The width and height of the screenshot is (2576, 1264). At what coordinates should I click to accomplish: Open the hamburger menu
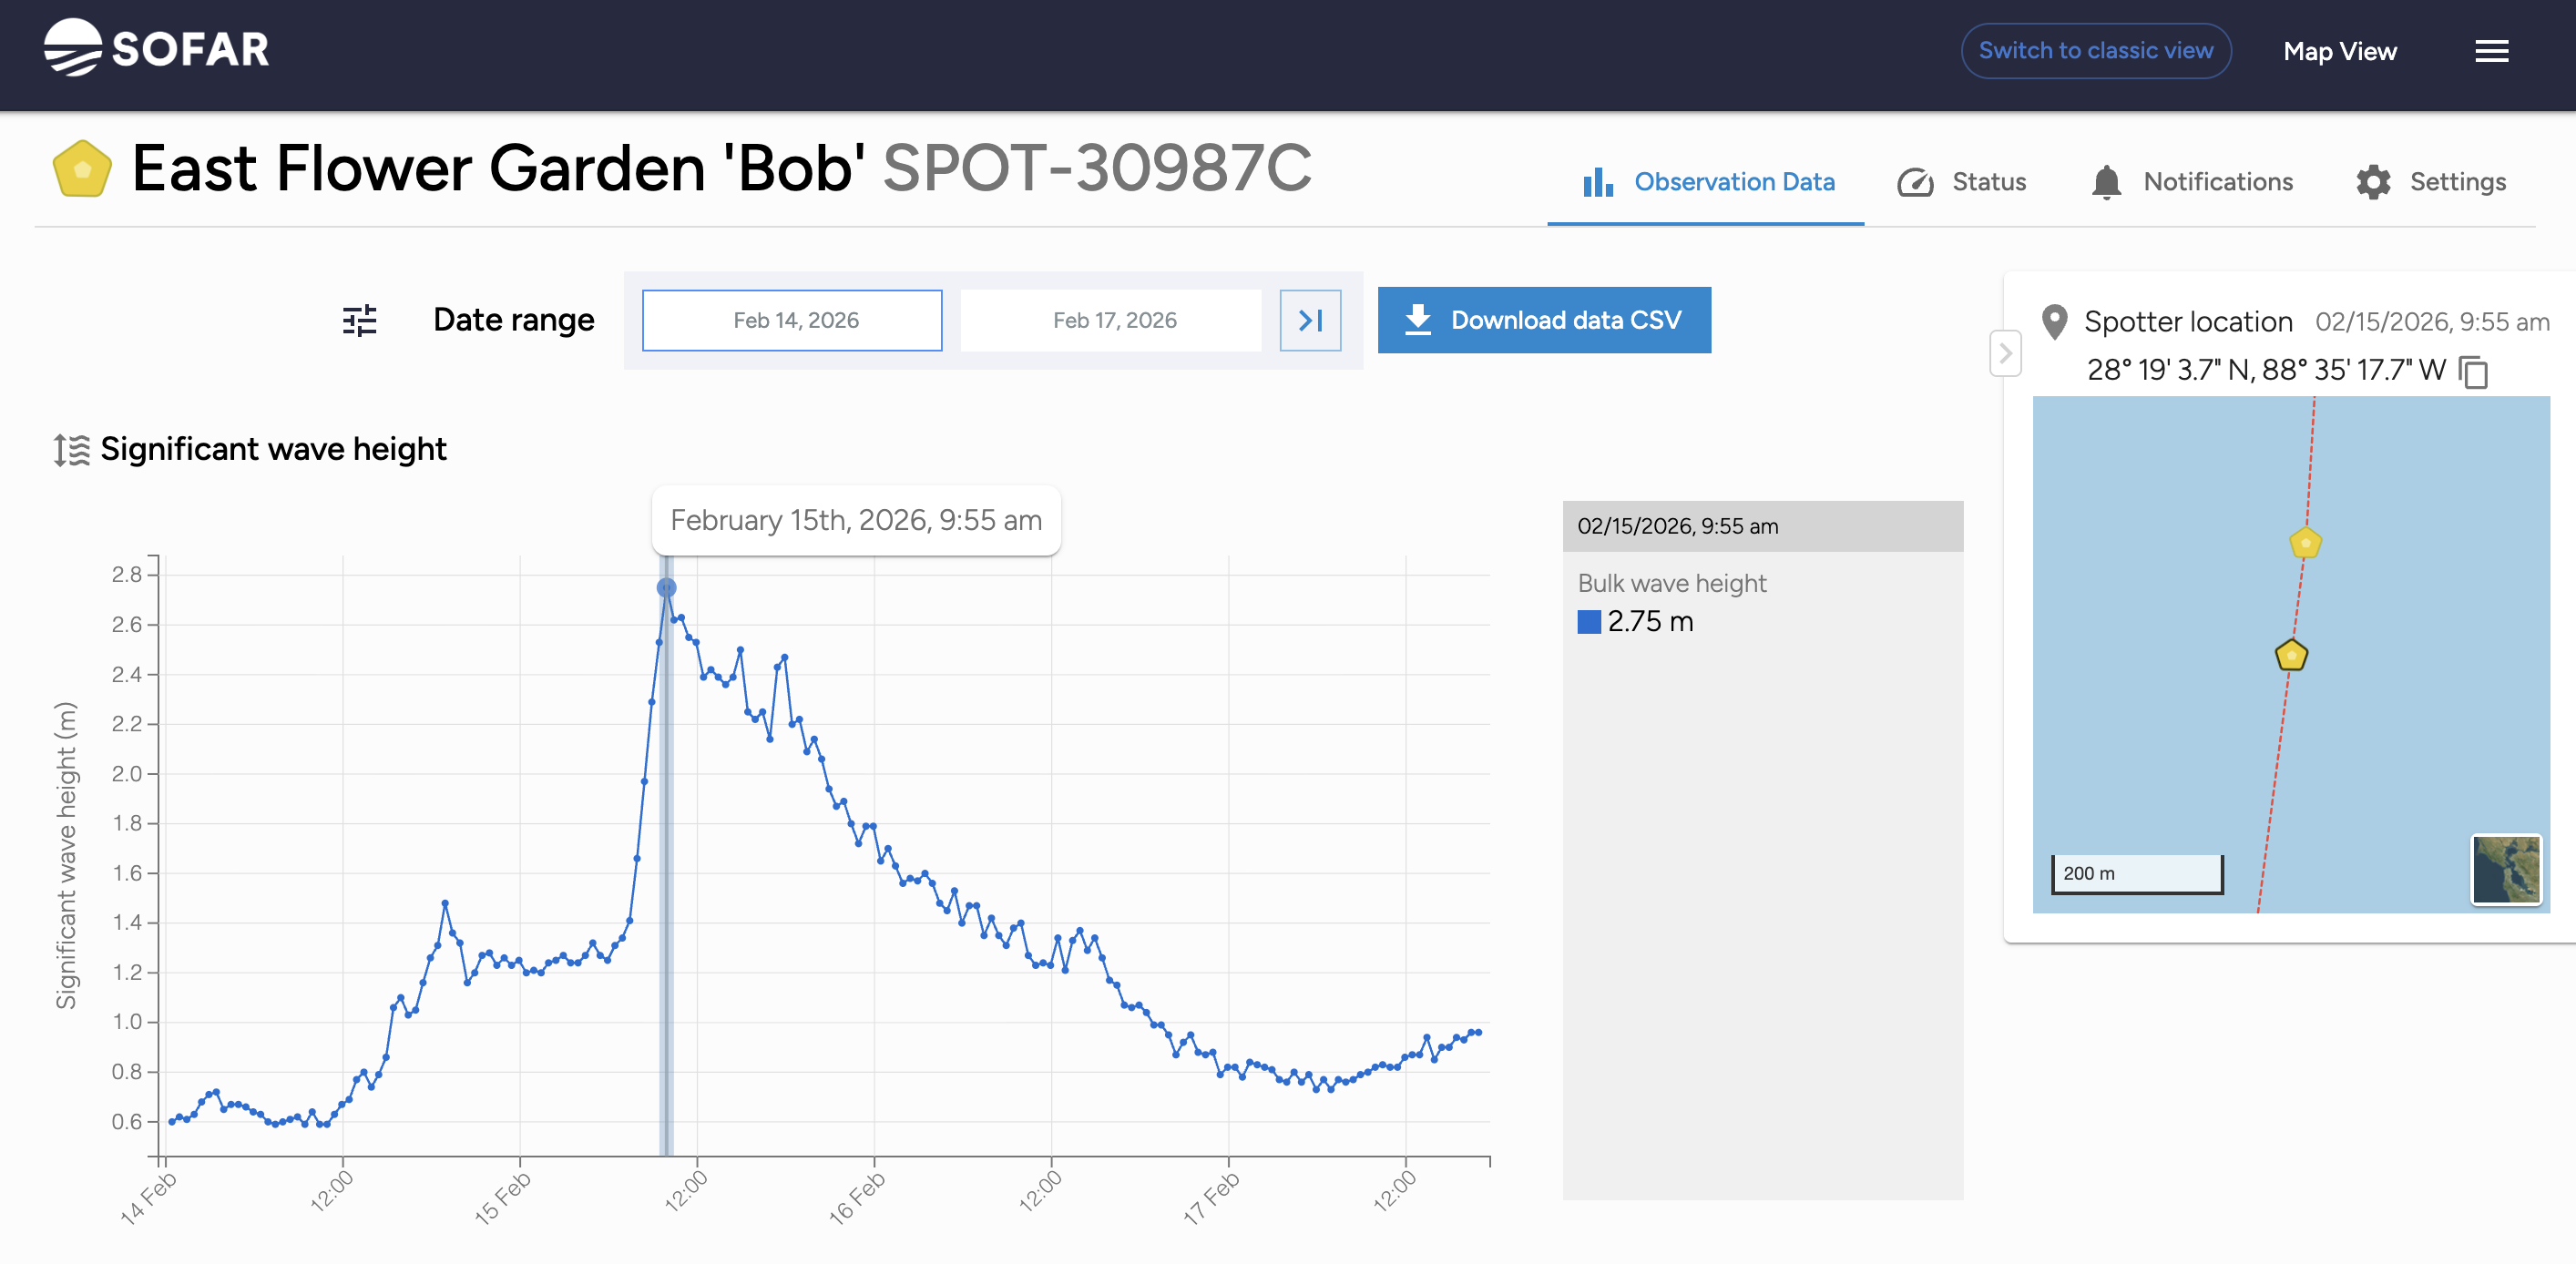[x=2492, y=51]
